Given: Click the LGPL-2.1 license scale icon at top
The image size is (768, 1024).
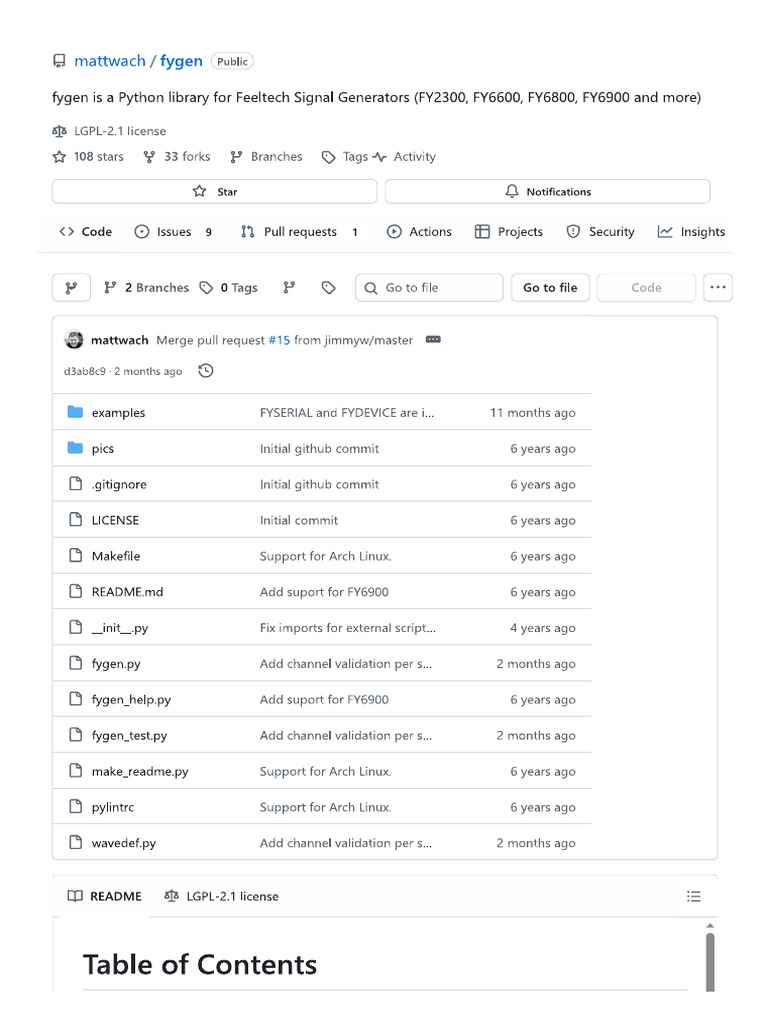Looking at the screenshot, I should [x=59, y=131].
